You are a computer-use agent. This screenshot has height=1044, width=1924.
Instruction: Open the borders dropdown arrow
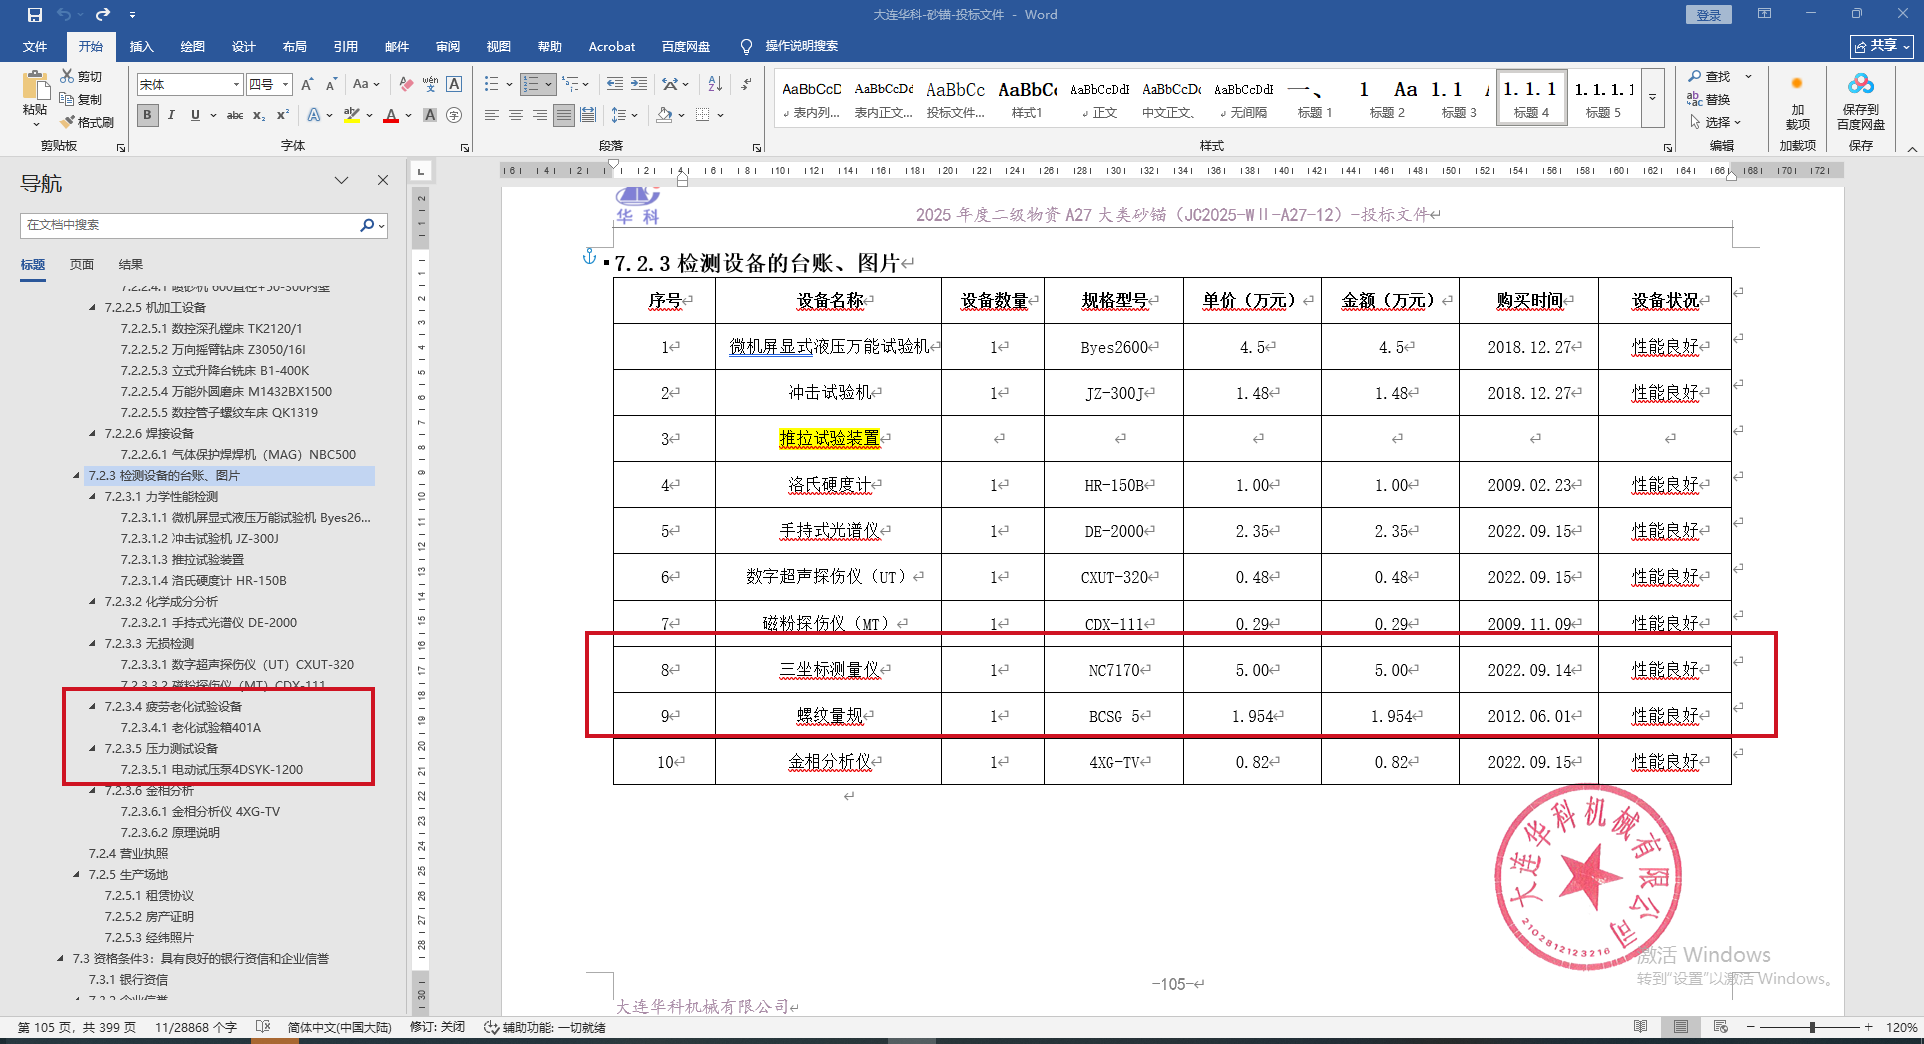[720, 115]
